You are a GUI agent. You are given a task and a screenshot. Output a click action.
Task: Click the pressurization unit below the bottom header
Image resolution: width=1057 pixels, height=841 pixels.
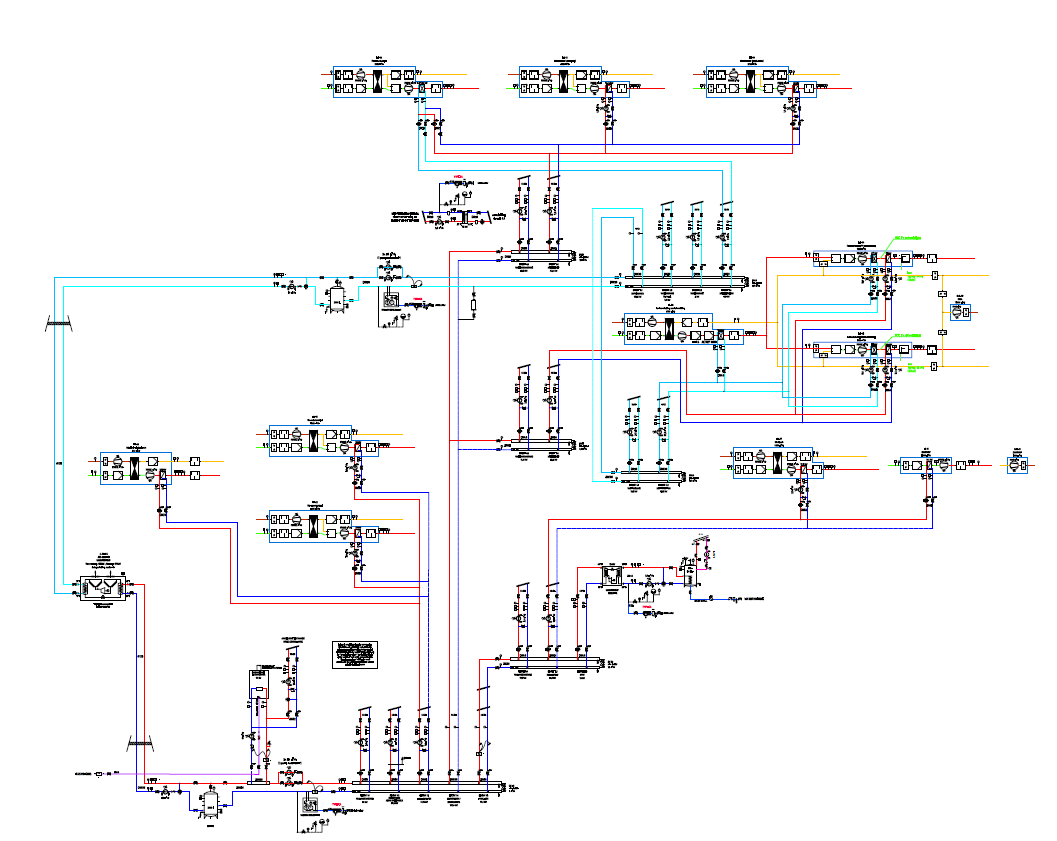click(x=310, y=803)
